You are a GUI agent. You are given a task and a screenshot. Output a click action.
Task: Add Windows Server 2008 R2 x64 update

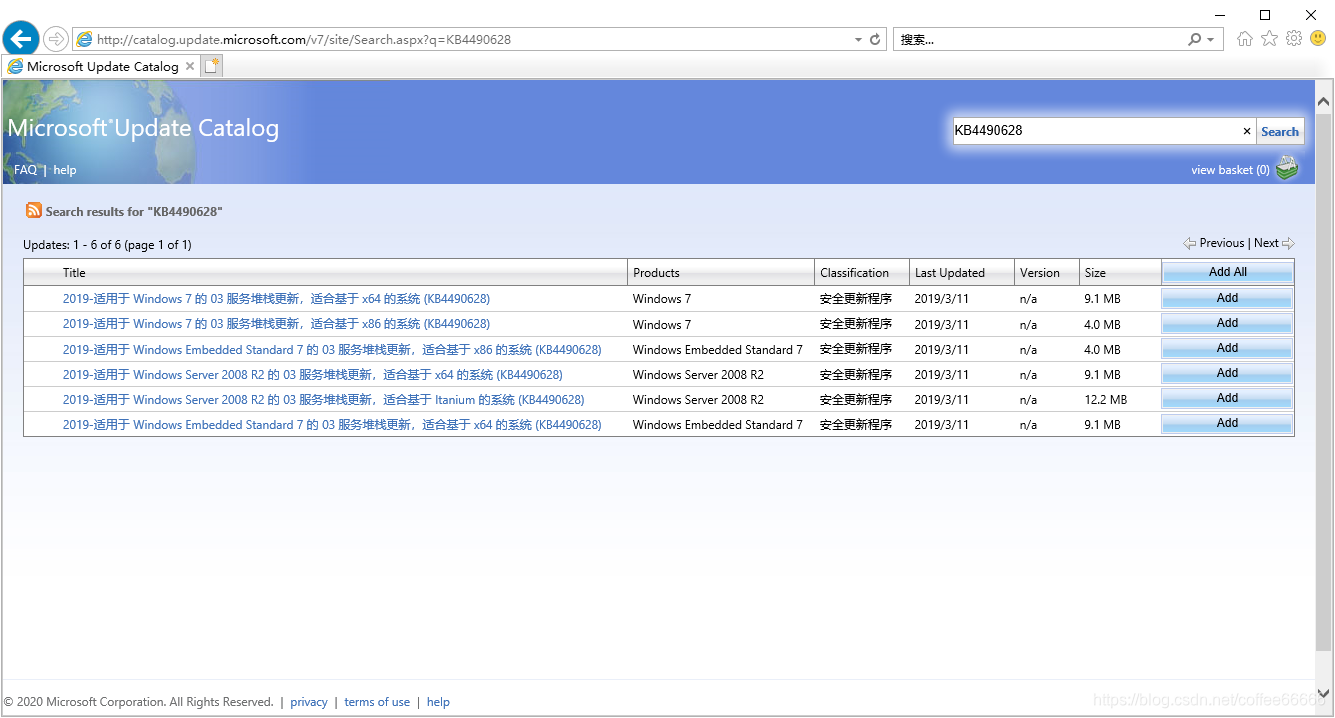(1227, 373)
